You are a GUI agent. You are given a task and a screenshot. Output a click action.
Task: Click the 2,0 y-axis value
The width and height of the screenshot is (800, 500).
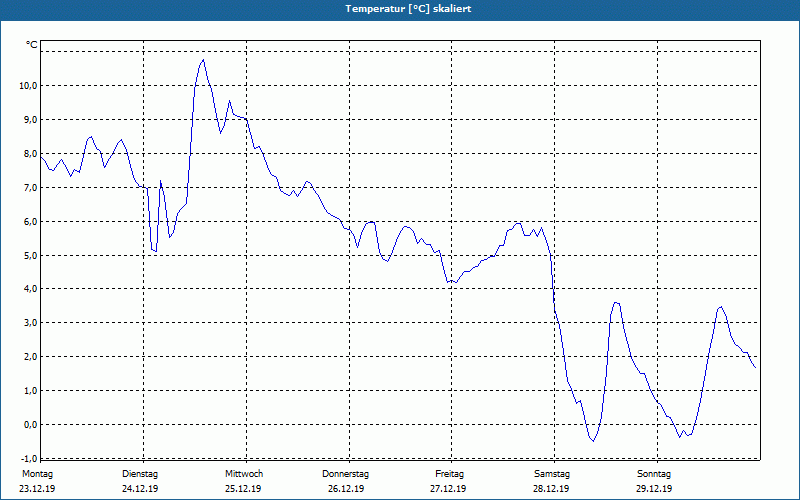pos(30,357)
